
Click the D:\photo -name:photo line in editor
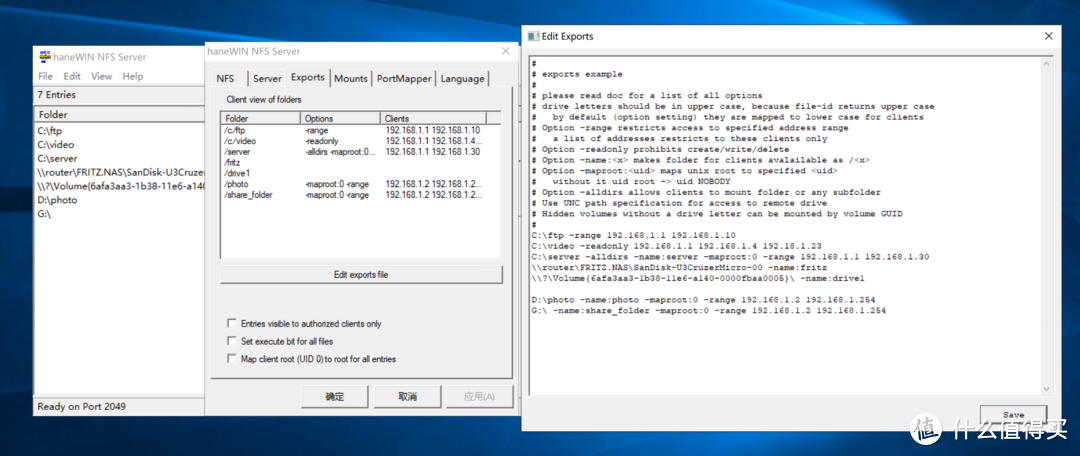click(x=703, y=300)
